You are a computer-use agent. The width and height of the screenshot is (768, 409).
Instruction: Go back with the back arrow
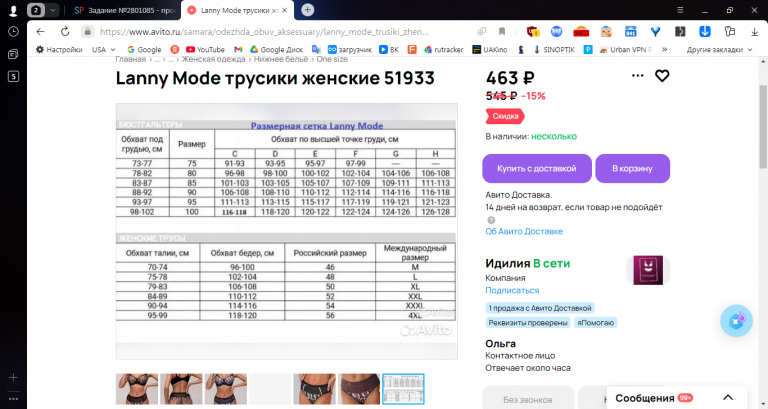point(41,32)
